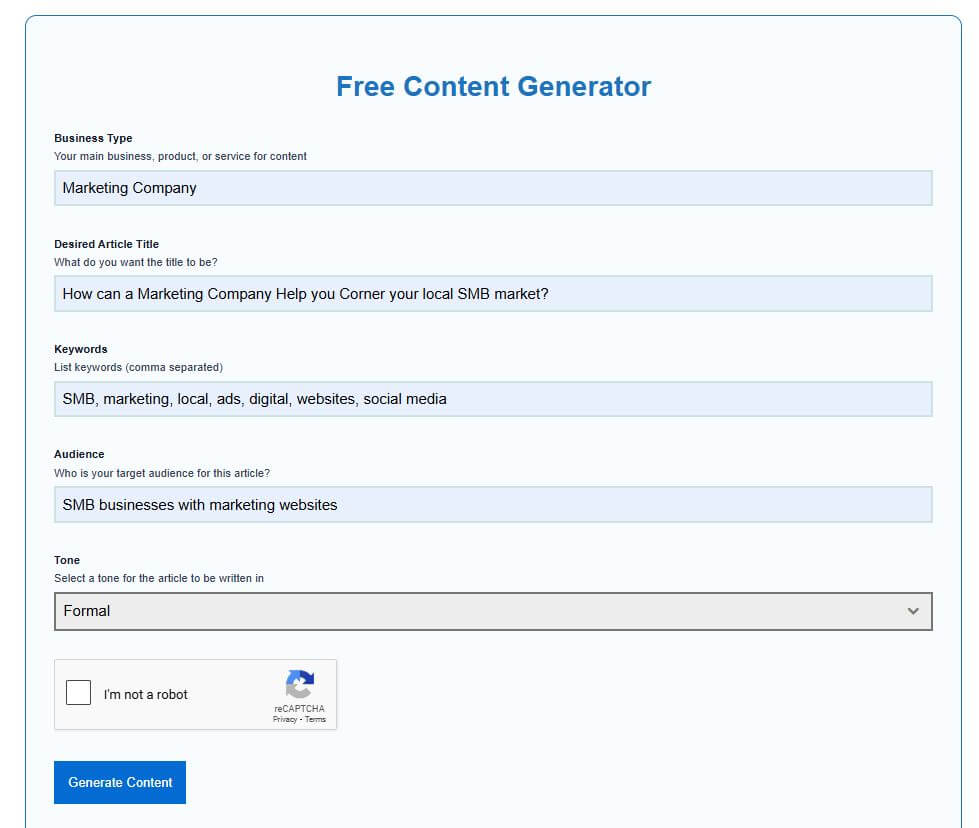
Task: Click inside the reCAPTCHA widget panel
Action: point(196,694)
